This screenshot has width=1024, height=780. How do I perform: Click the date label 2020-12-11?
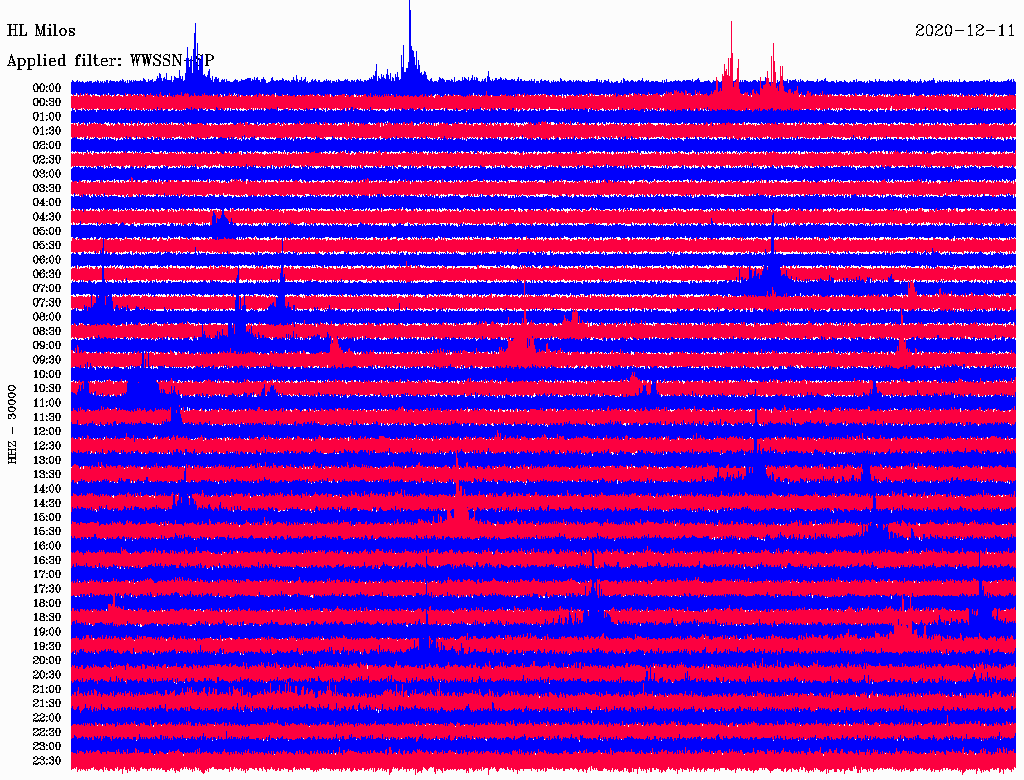coord(965,31)
